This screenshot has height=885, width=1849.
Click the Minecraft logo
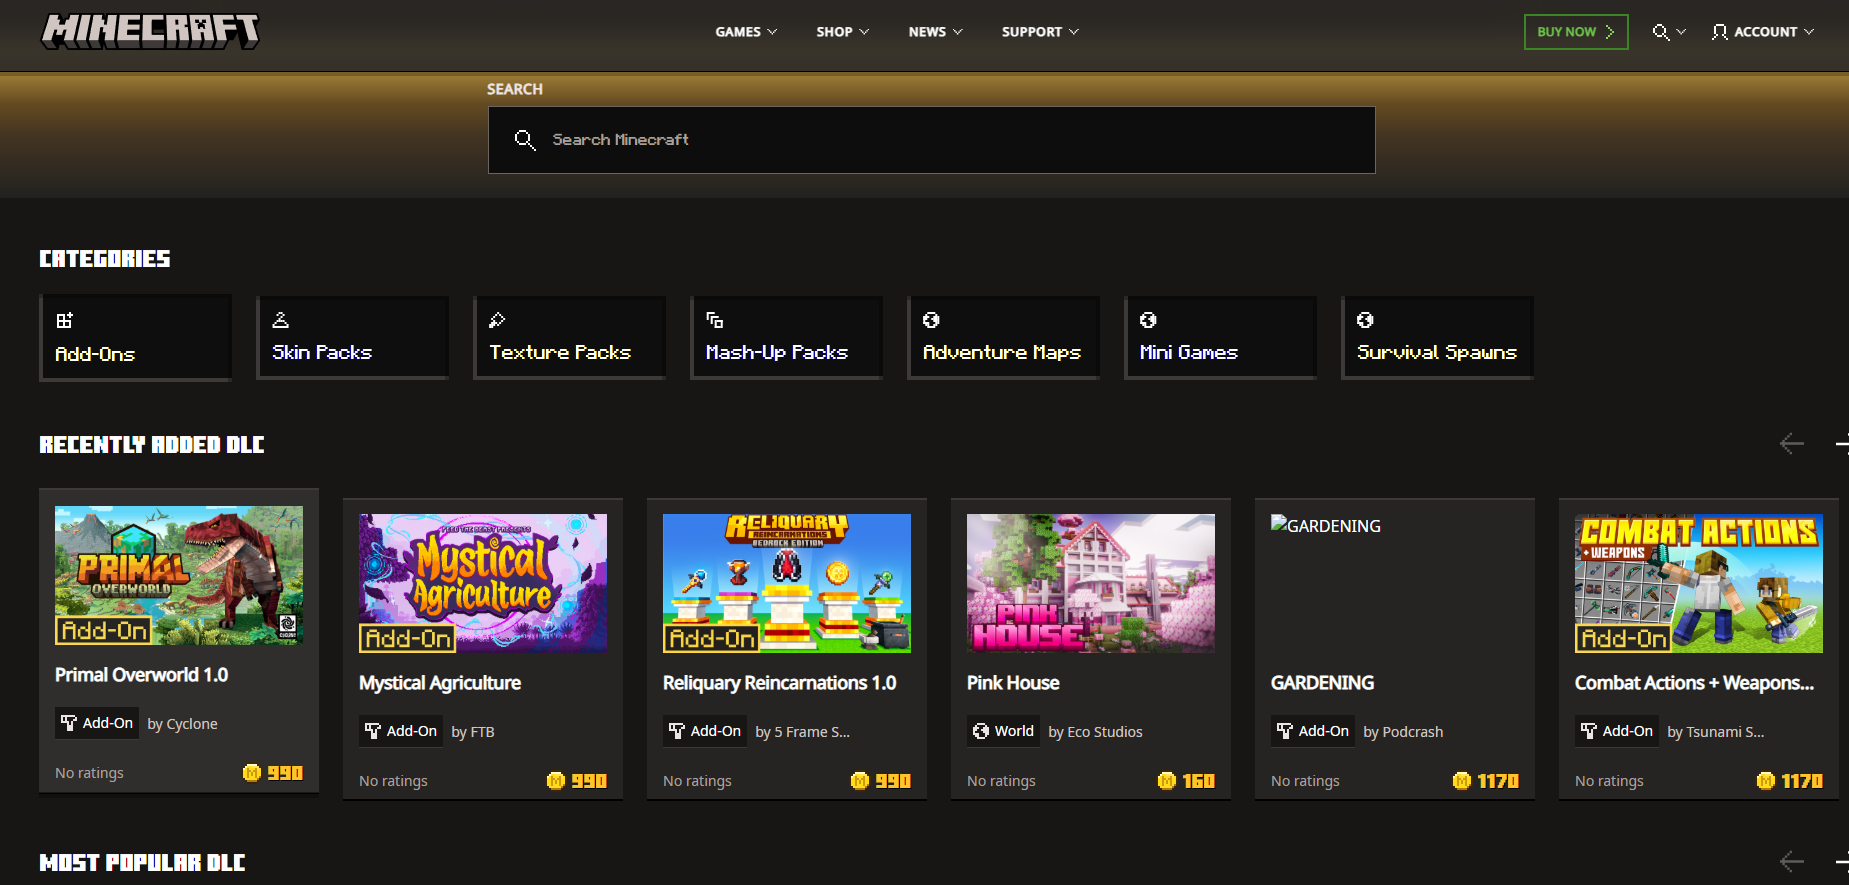[150, 31]
